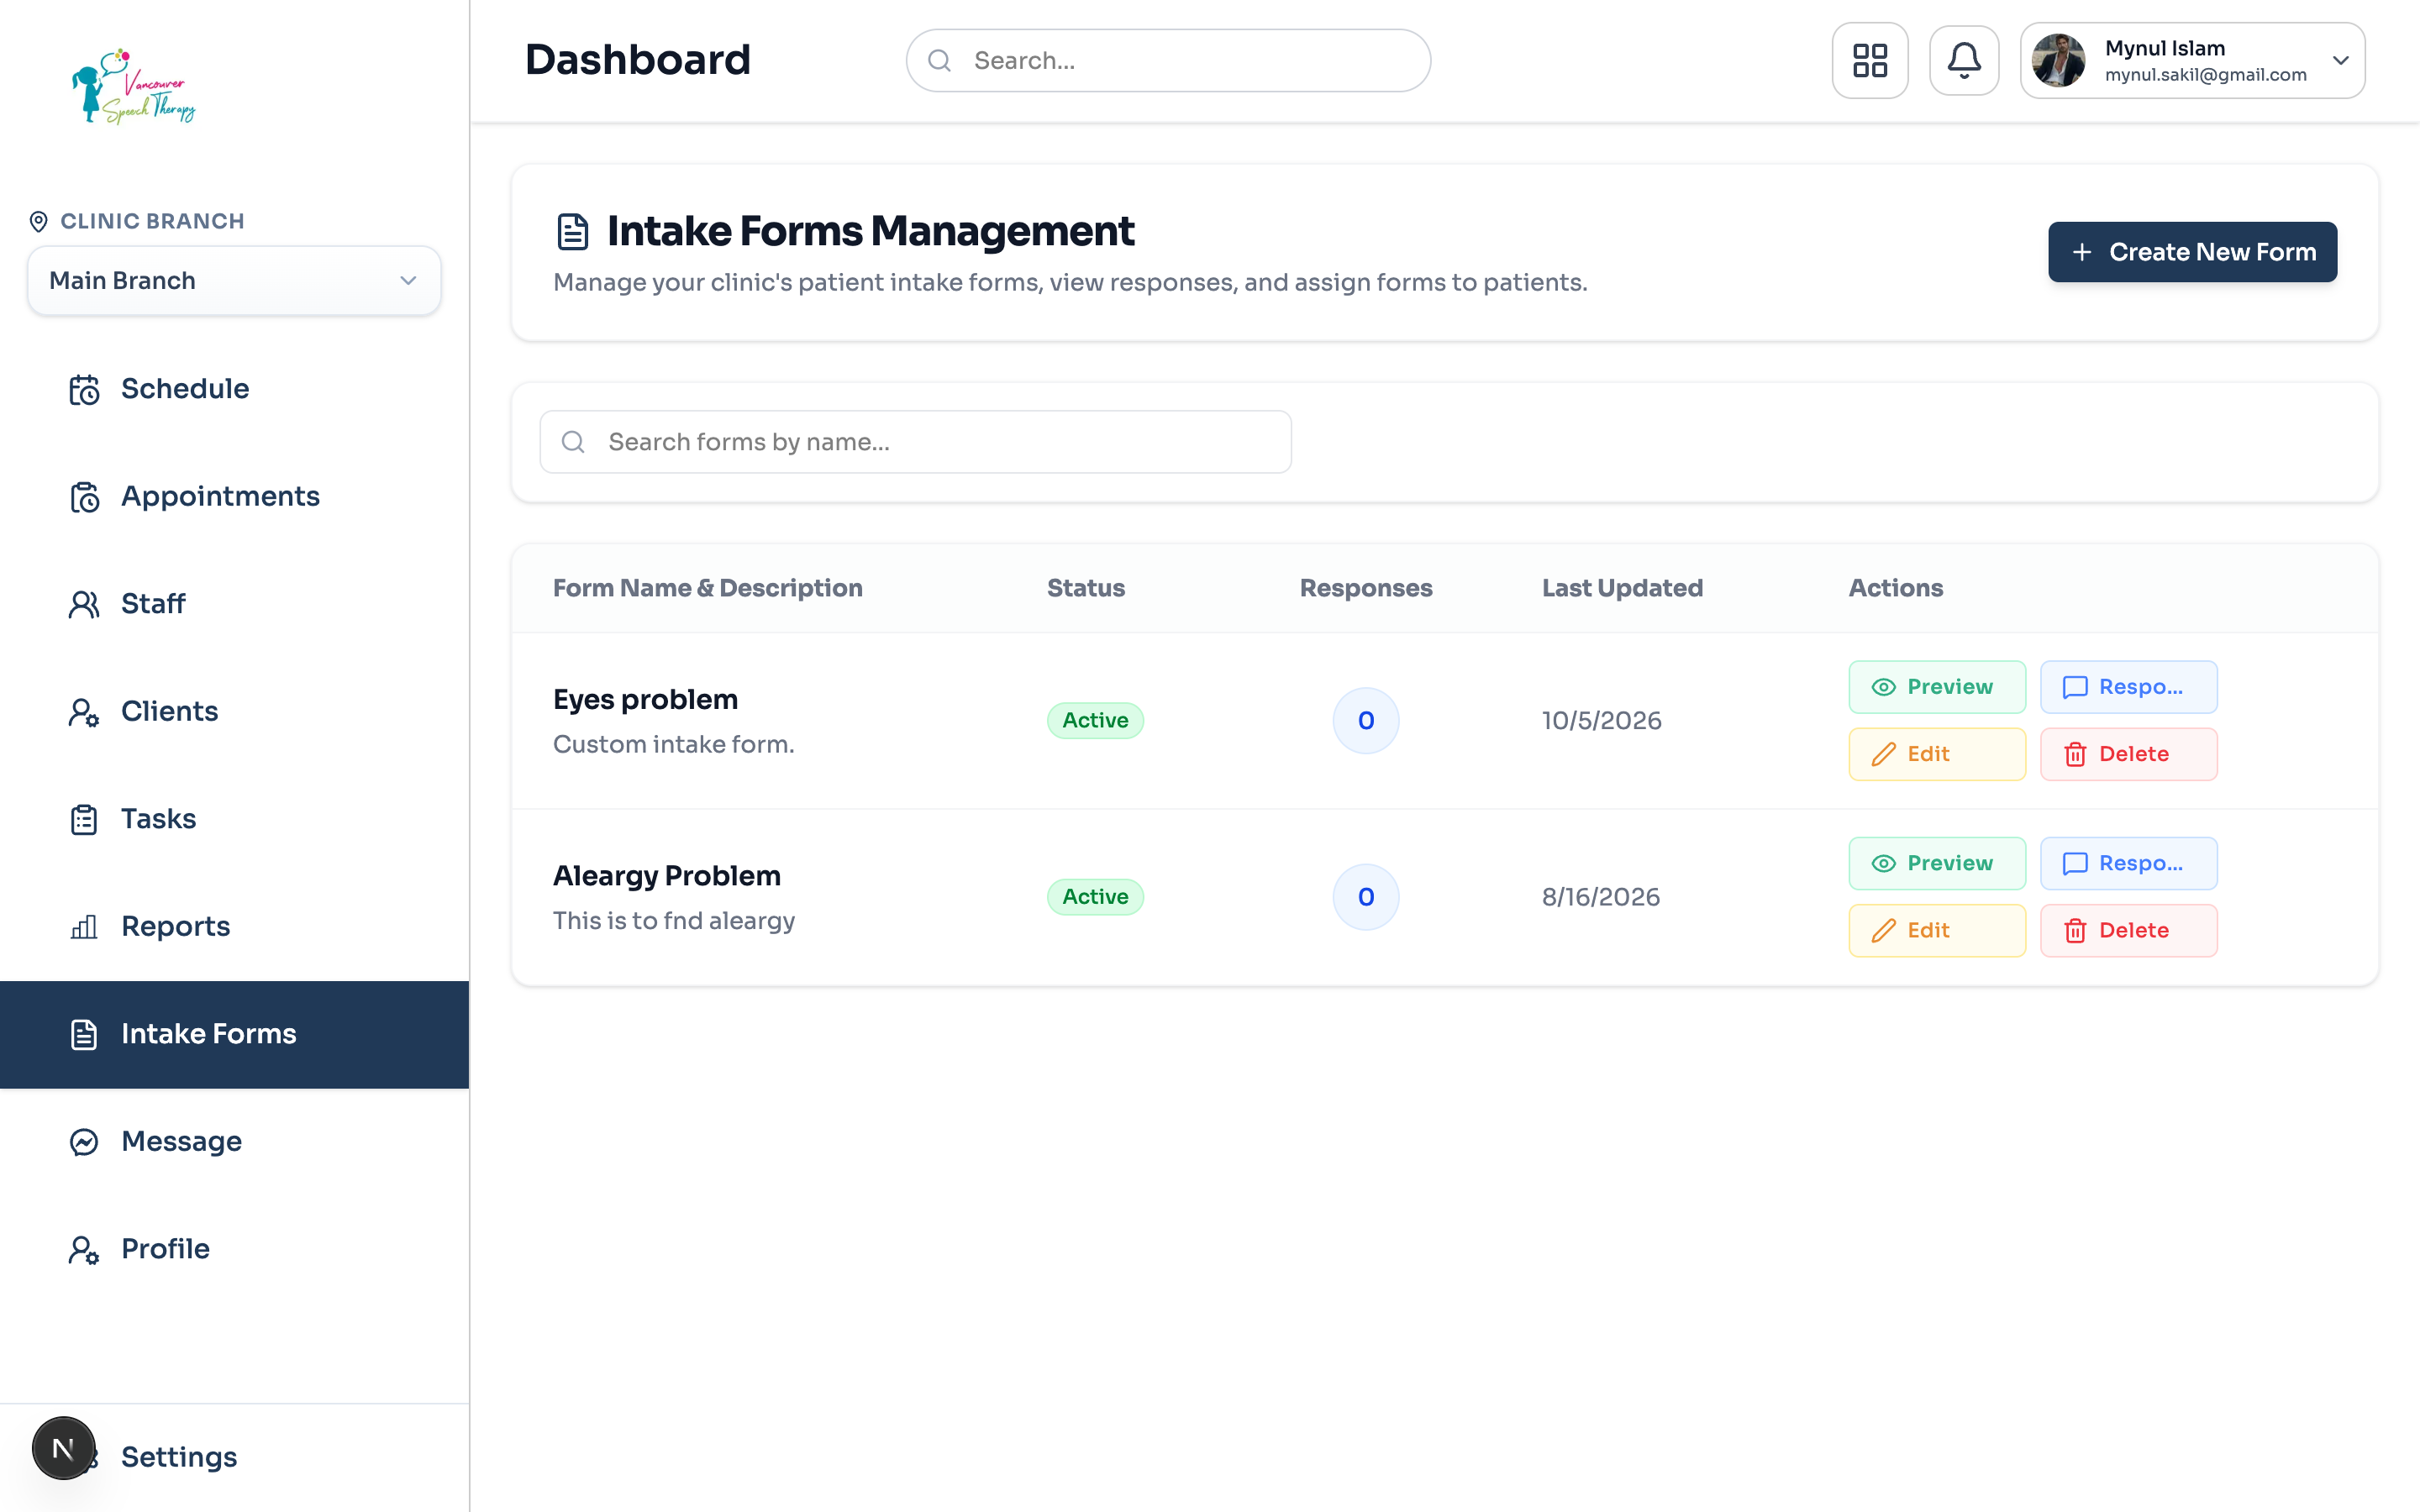2420x1512 pixels.
Task: Focus the Search forms by name field
Action: click(915, 442)
